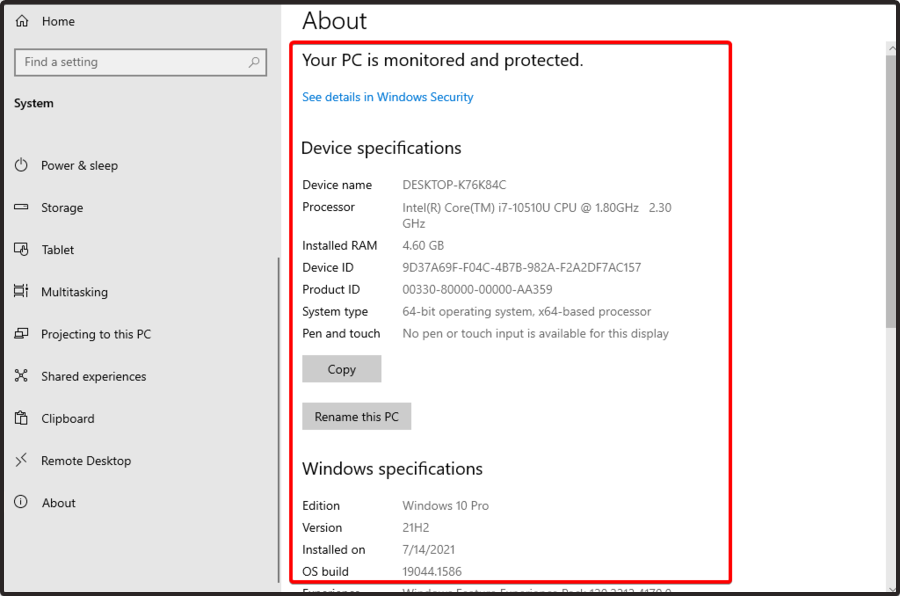Click device name DESKTOP-K76K84C
Image resolution: width=900 pixels, height=596 pixels.
point(454,185)
